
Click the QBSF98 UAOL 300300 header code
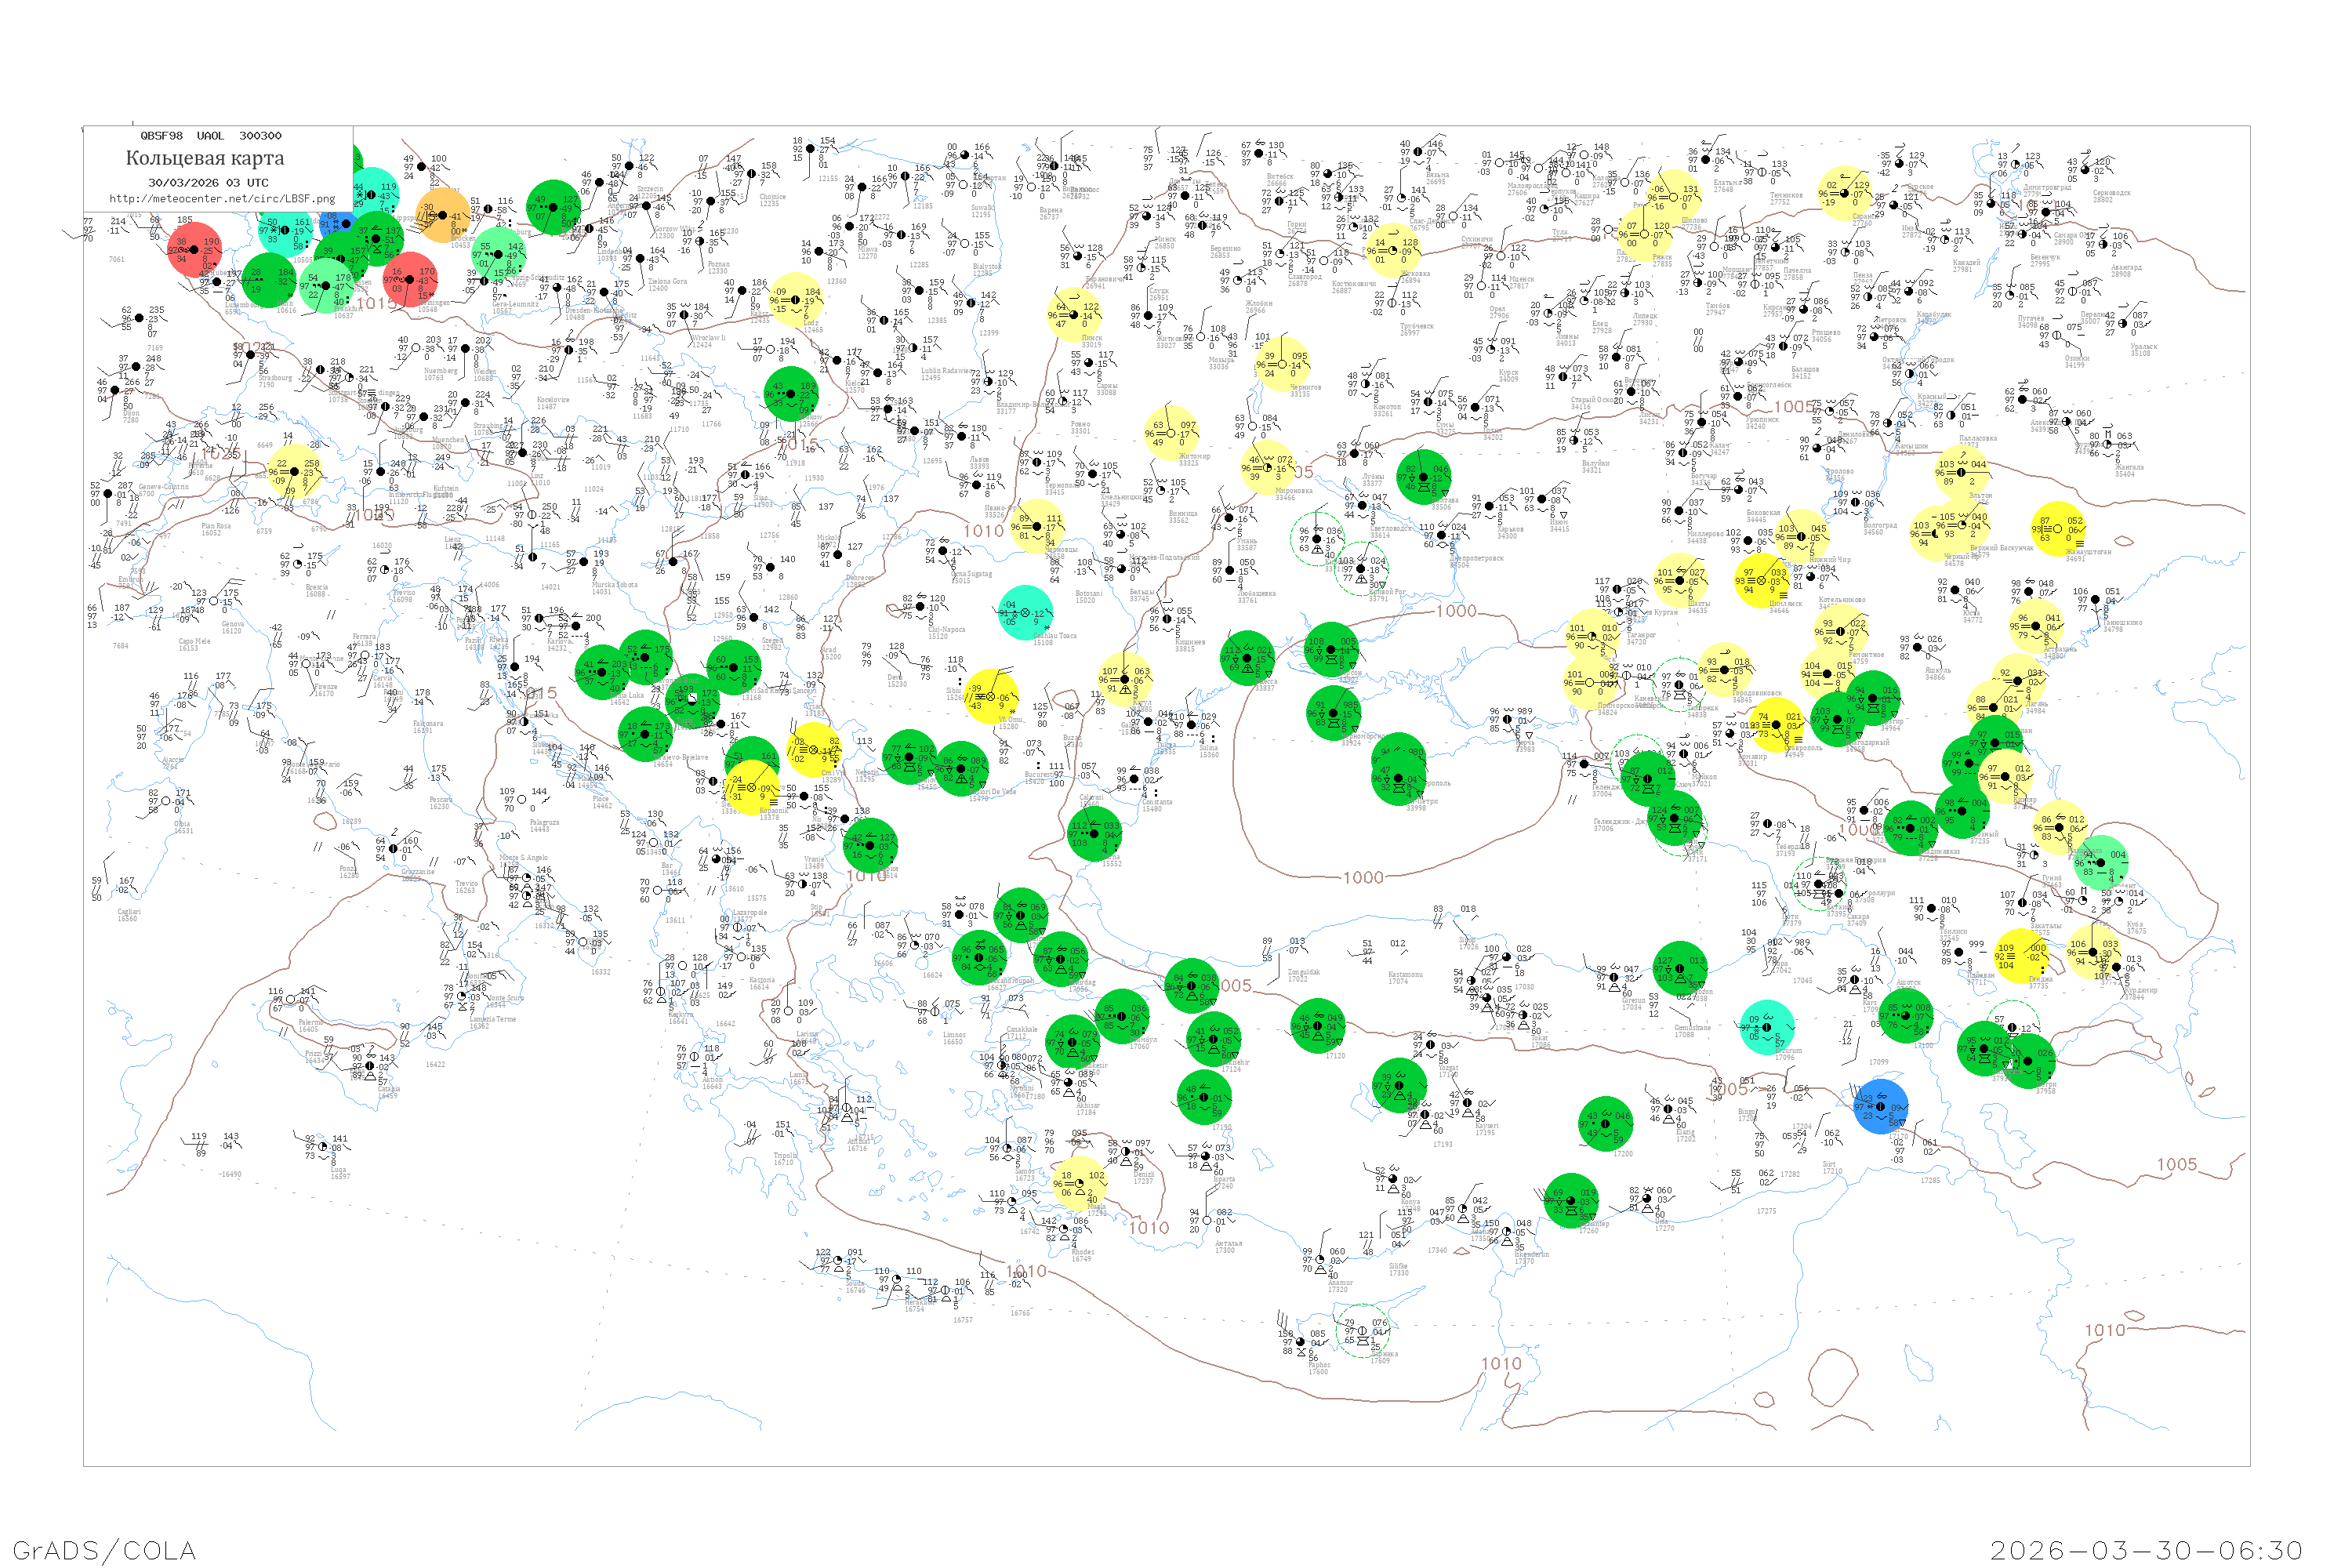[x=211, y=135]
